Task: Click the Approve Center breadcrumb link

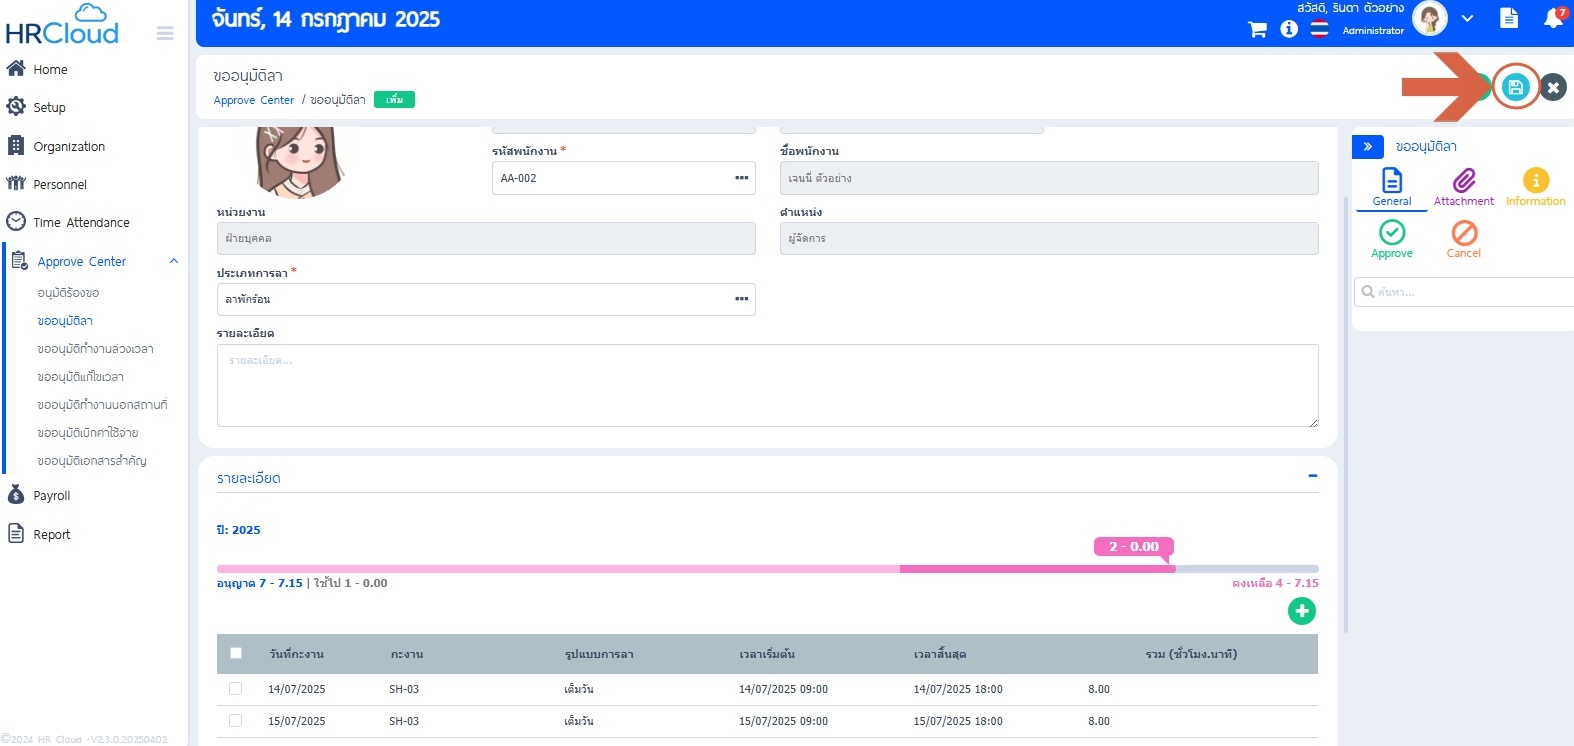Action: [253, 100]
